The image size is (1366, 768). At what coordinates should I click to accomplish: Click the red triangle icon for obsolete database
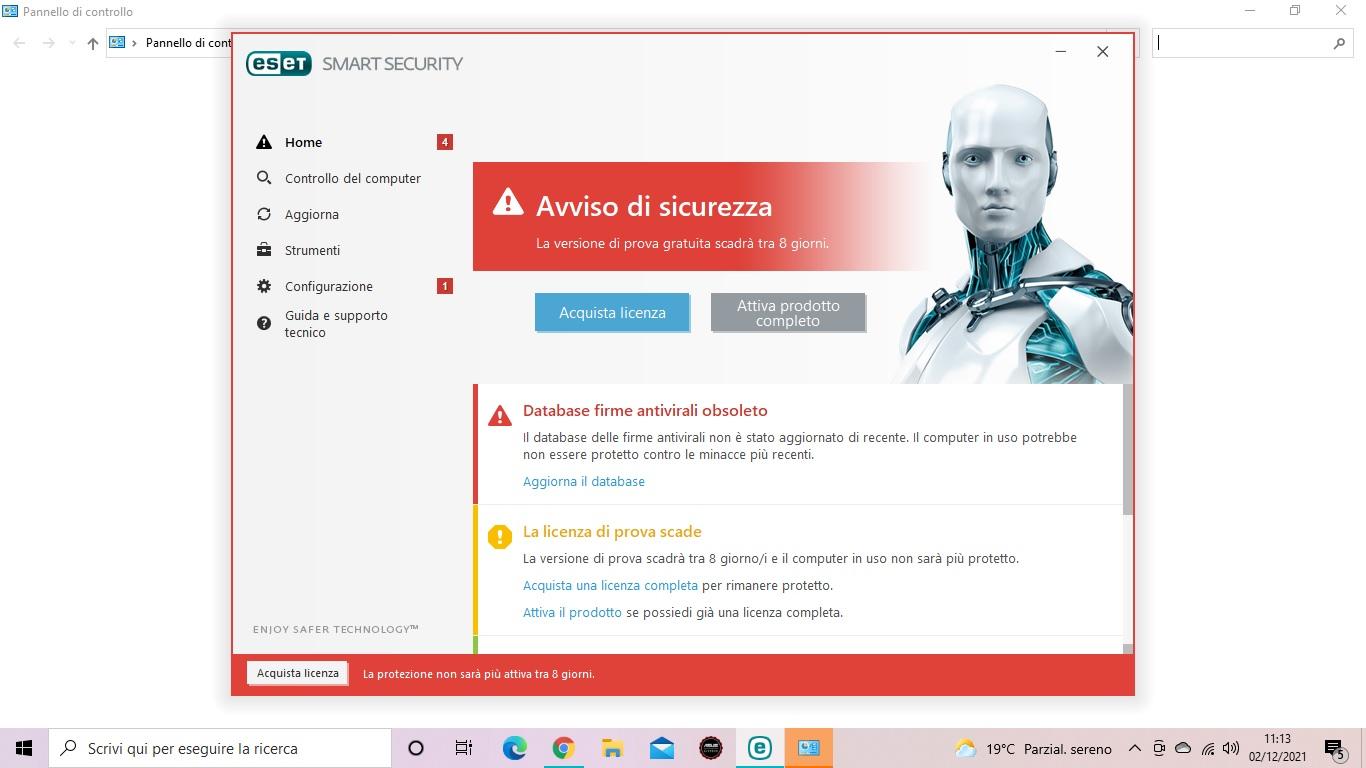500,416
